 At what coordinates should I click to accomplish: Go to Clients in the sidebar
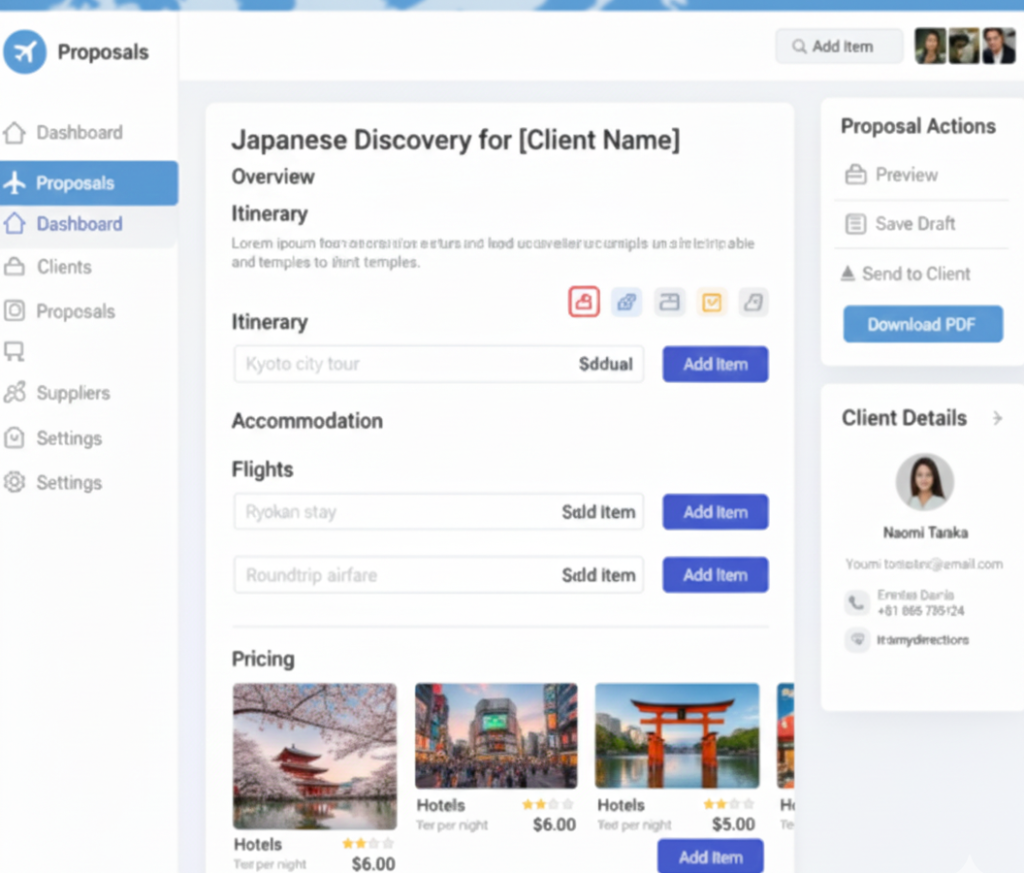(64, 267)
